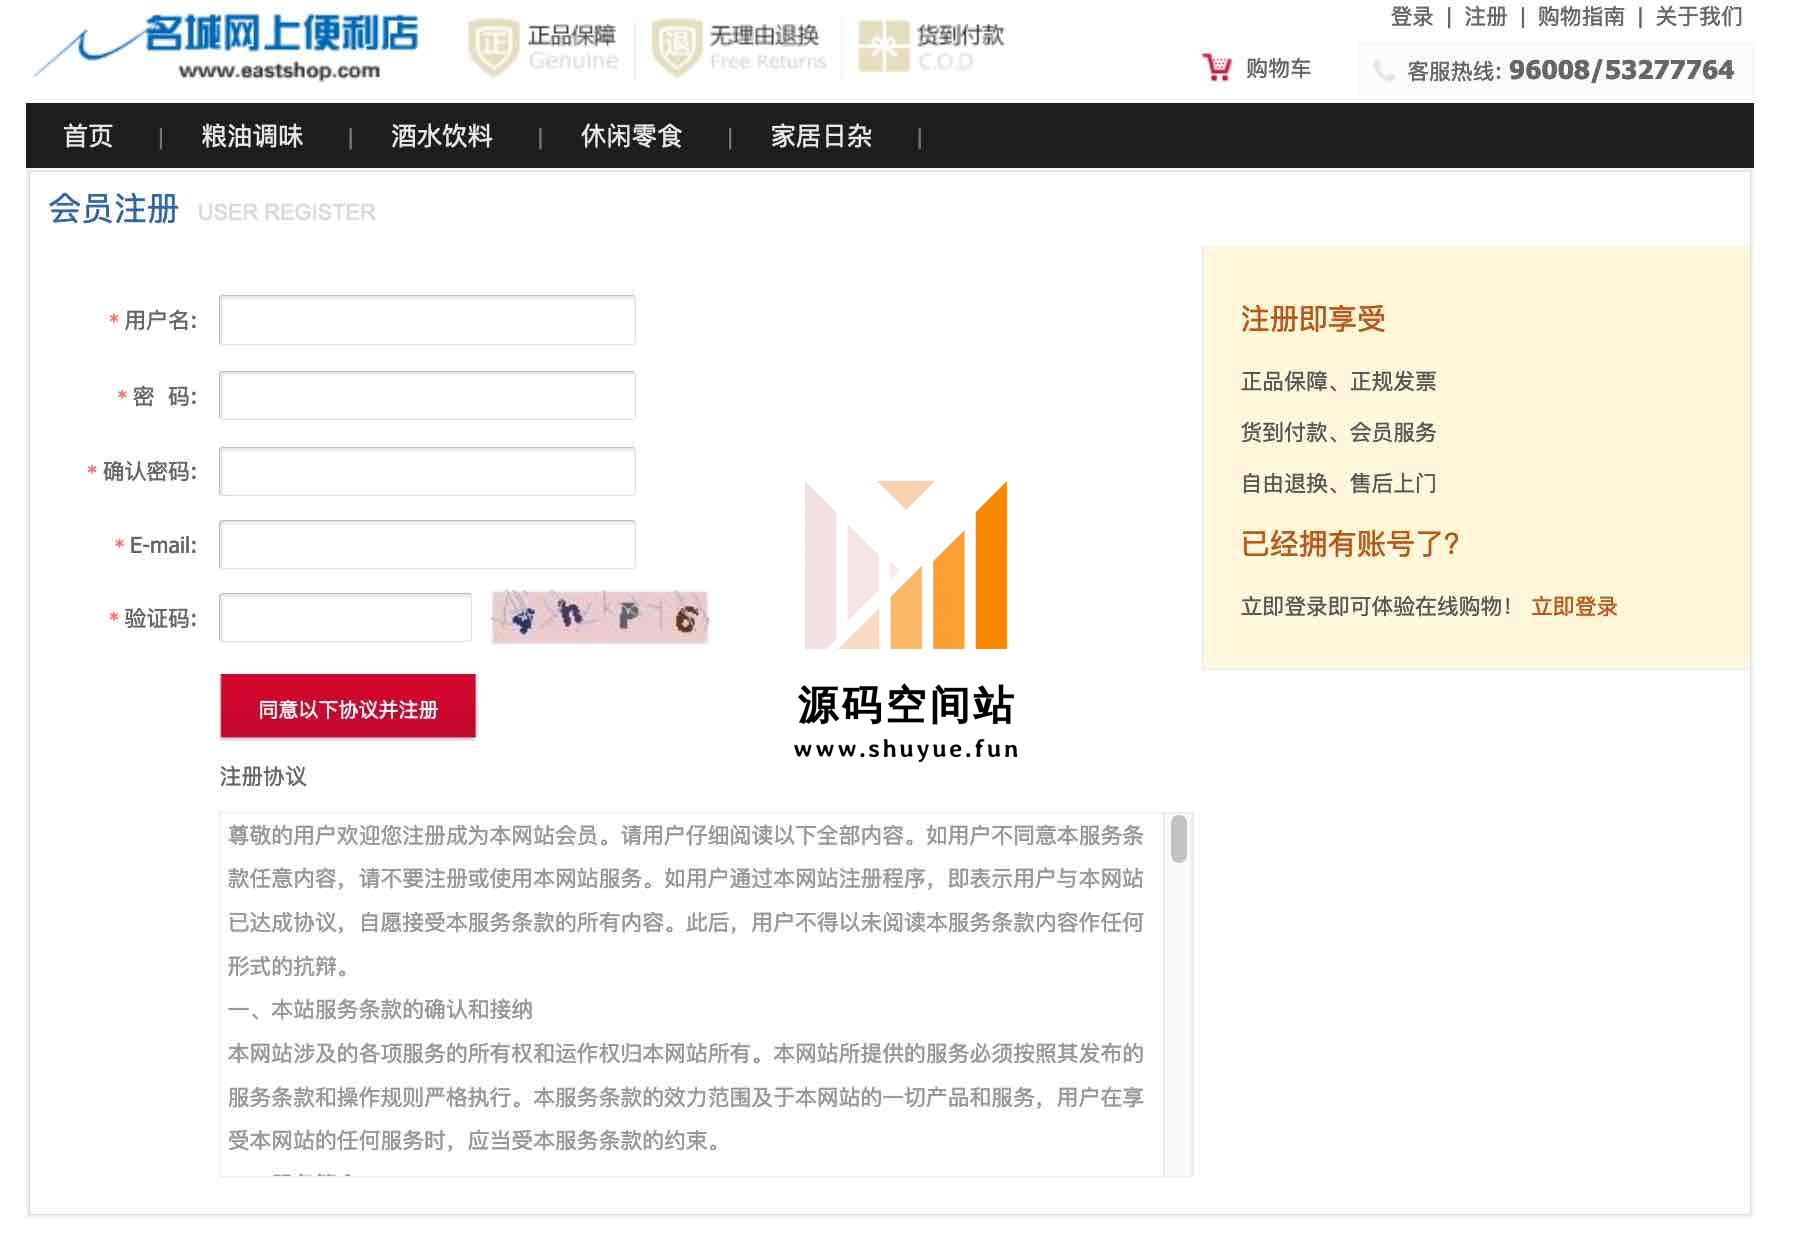This screenshot has width=1812, height=1244.
Task: Focus the 密码 input field
Action: tap(427, 396)
